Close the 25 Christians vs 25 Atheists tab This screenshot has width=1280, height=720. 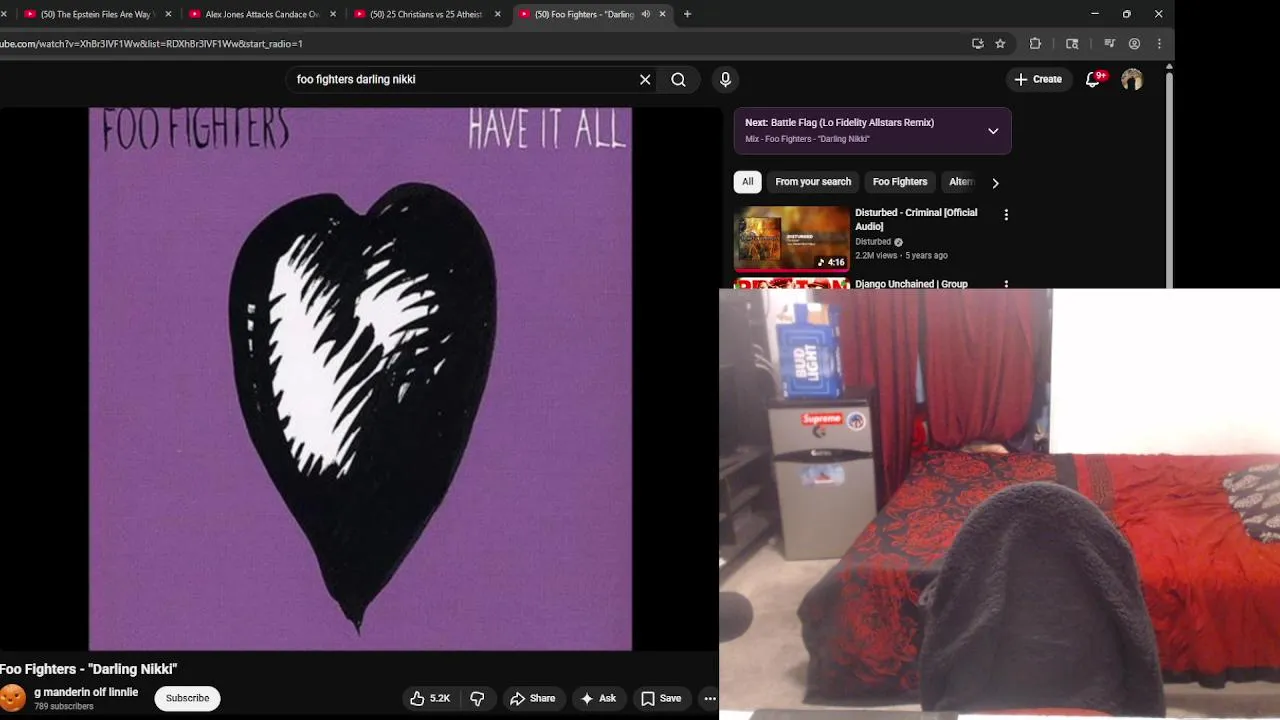[x=498, y=14]
